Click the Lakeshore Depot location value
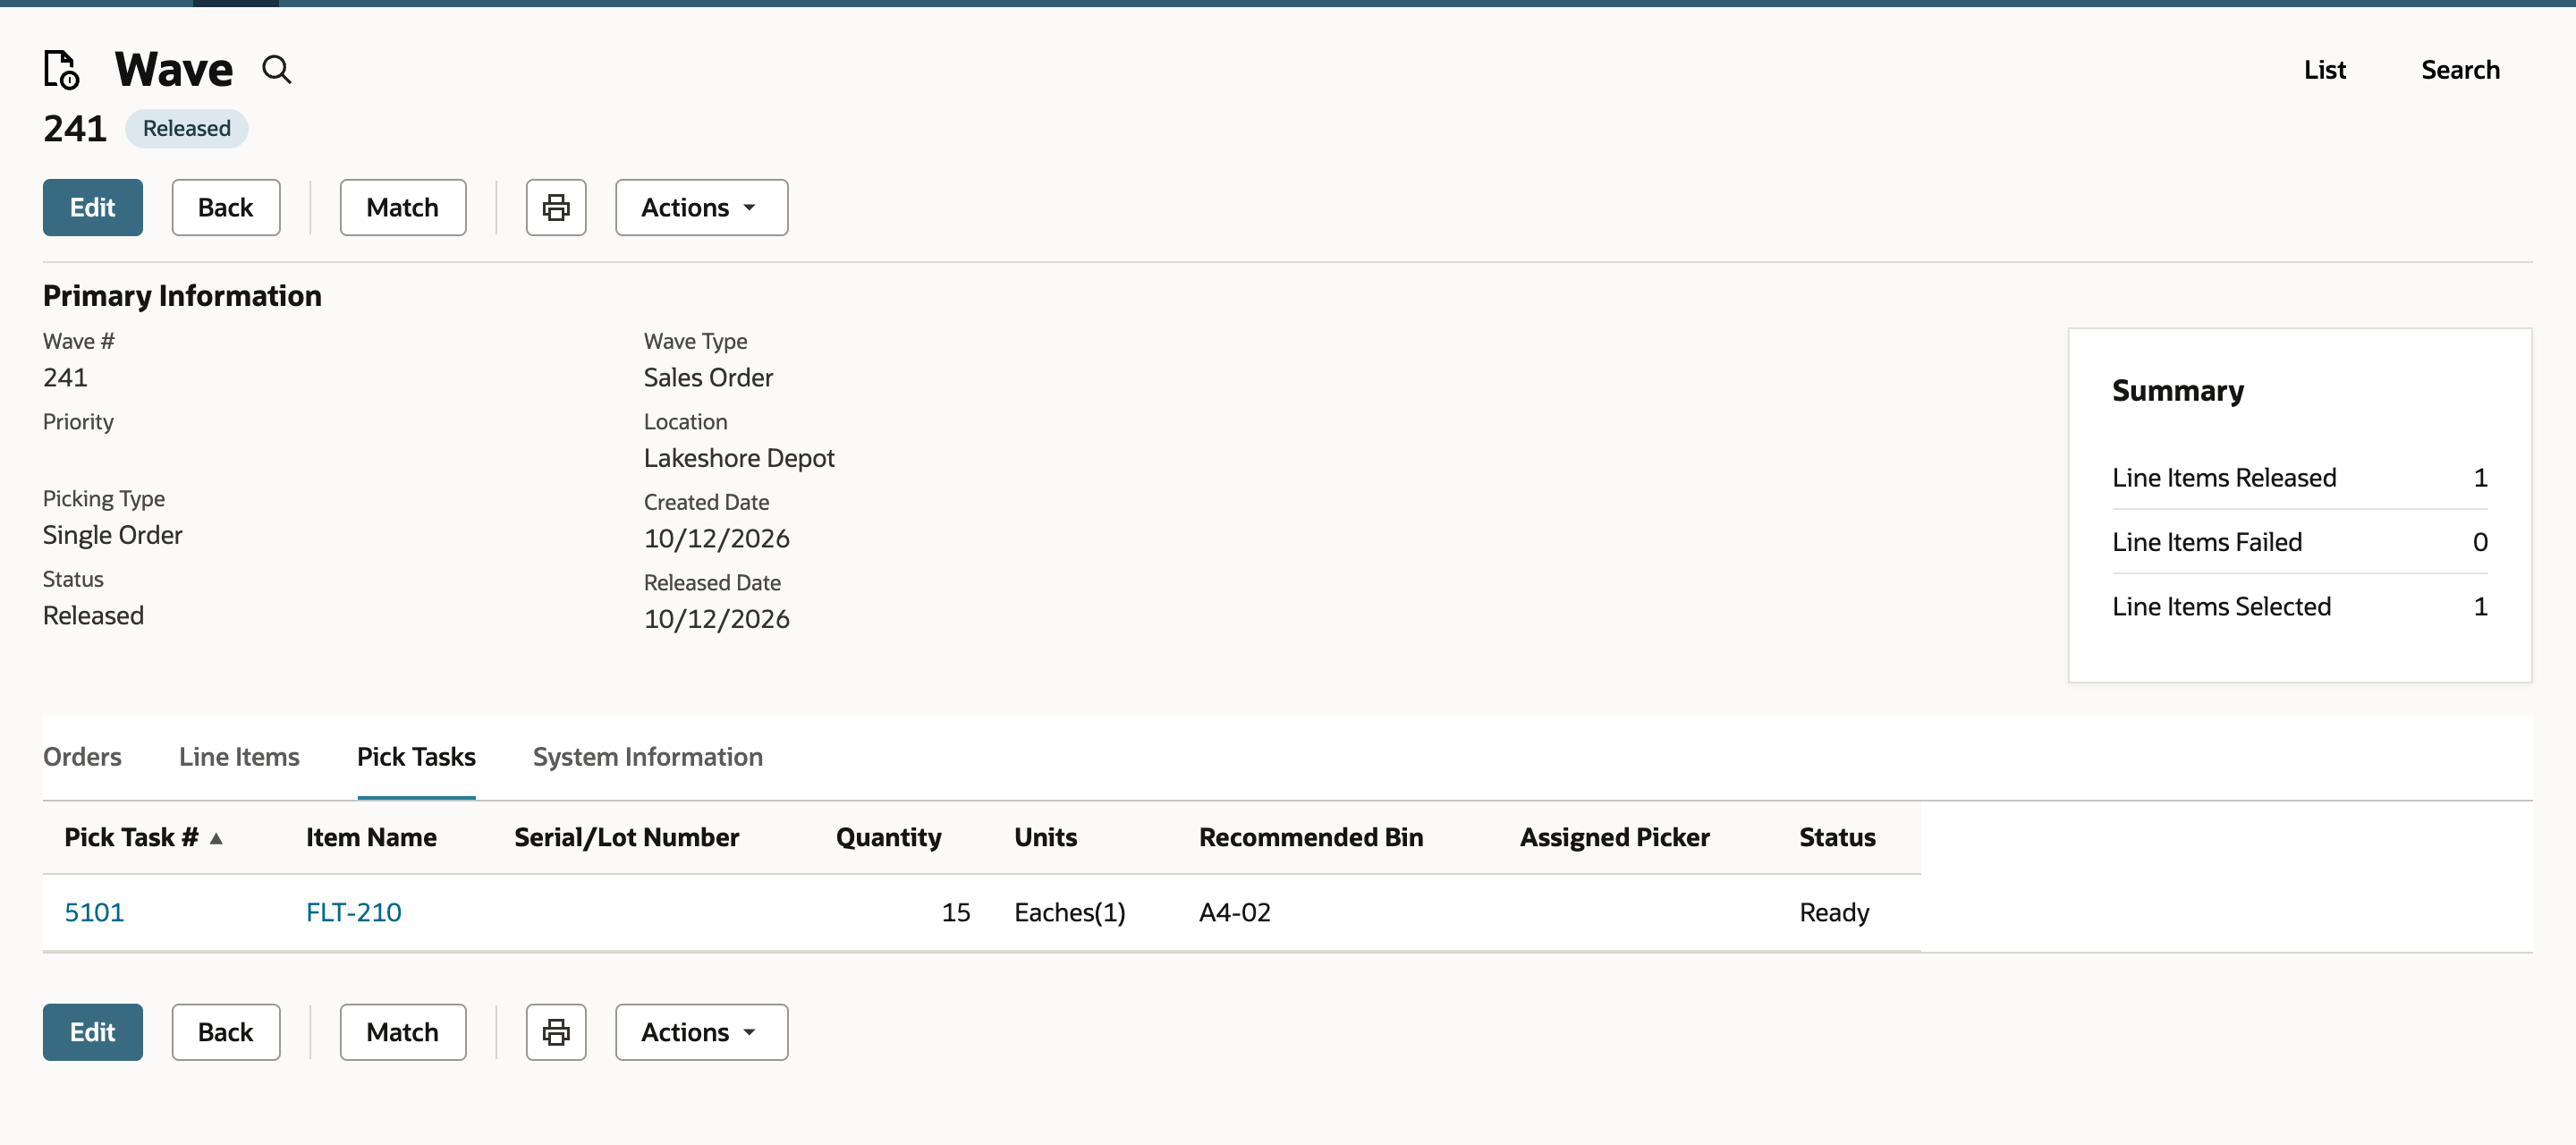Image resolution: width=2576 pixels, height=1145 pixels. (x=739, y=458)
